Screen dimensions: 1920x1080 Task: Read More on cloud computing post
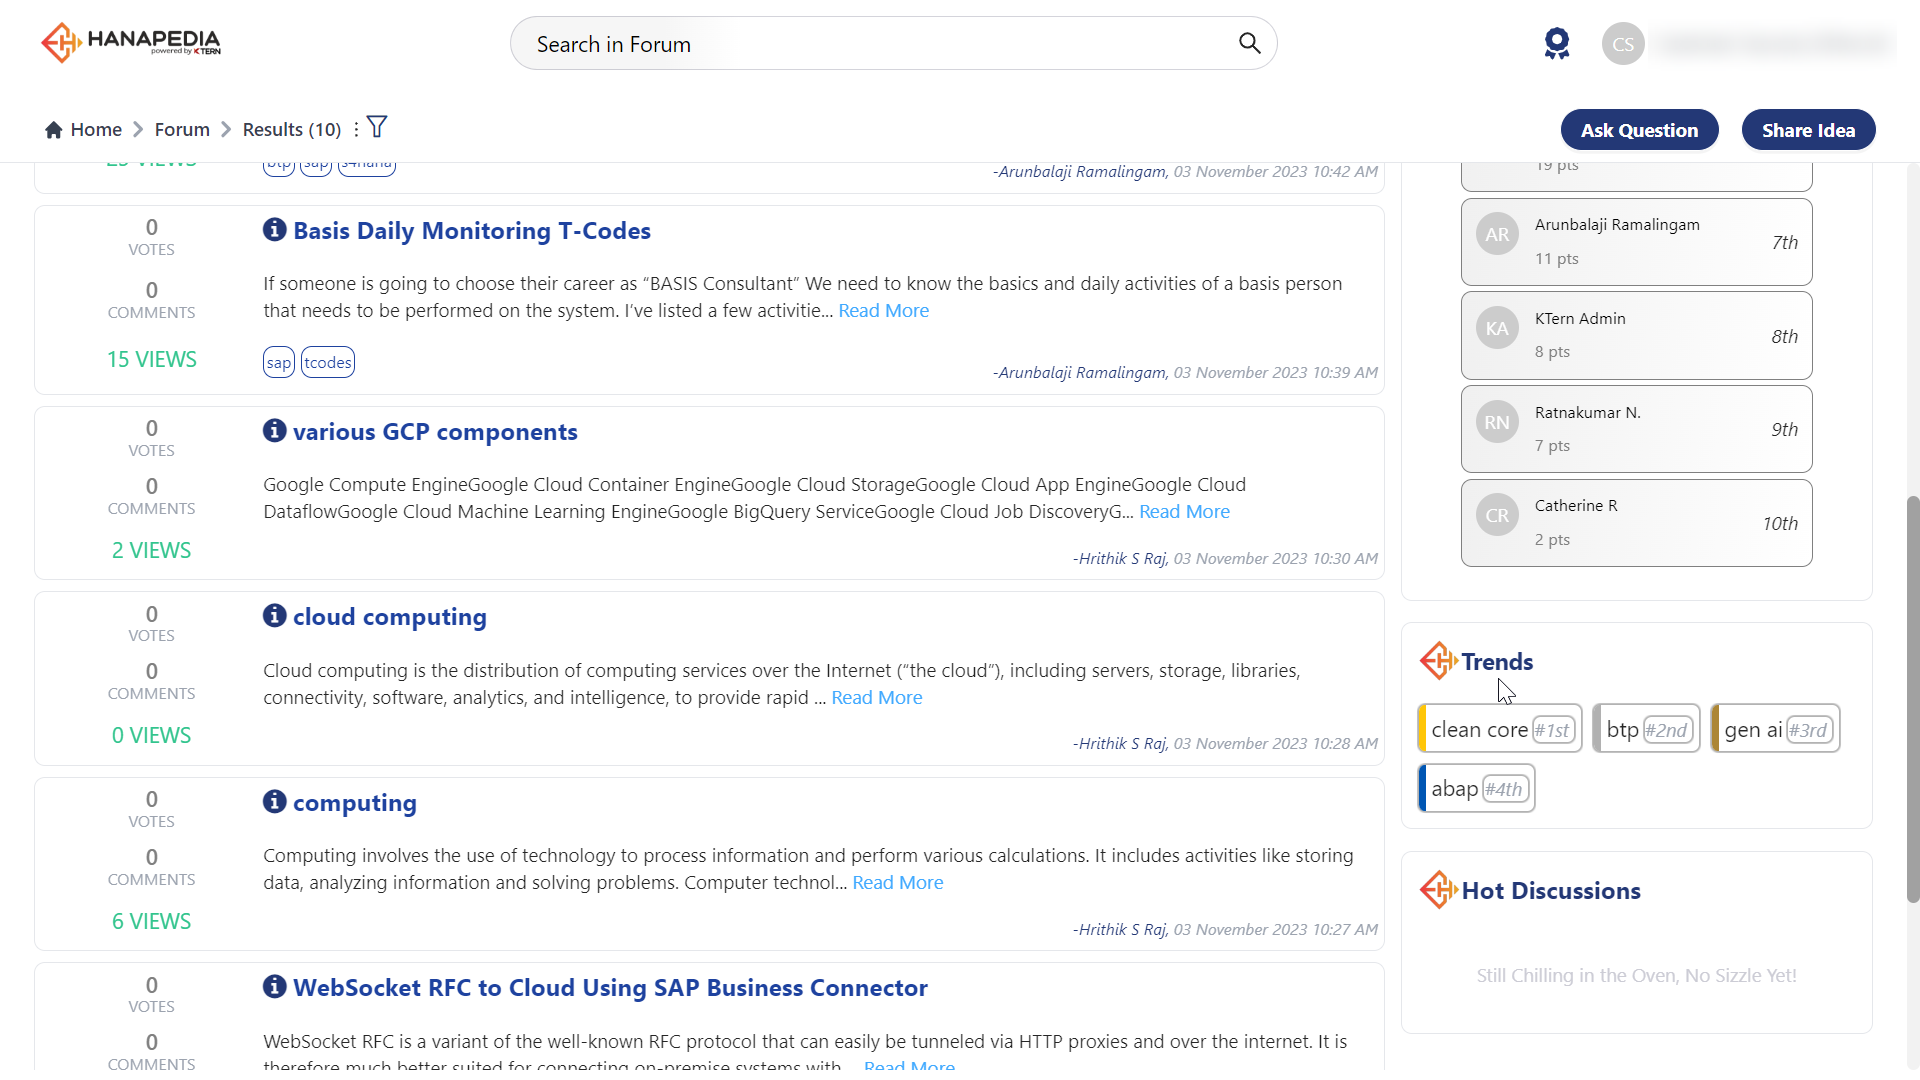pos(877,698)
